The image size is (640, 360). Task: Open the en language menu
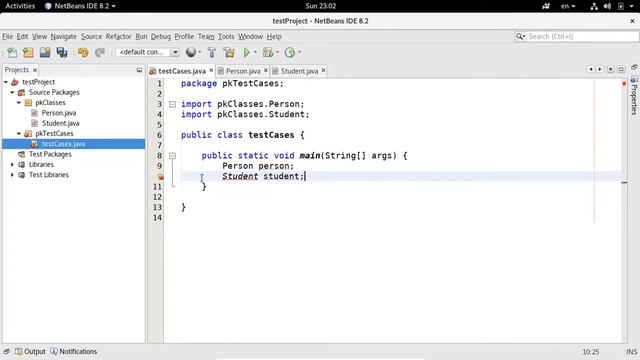click(x=568, y=6)
